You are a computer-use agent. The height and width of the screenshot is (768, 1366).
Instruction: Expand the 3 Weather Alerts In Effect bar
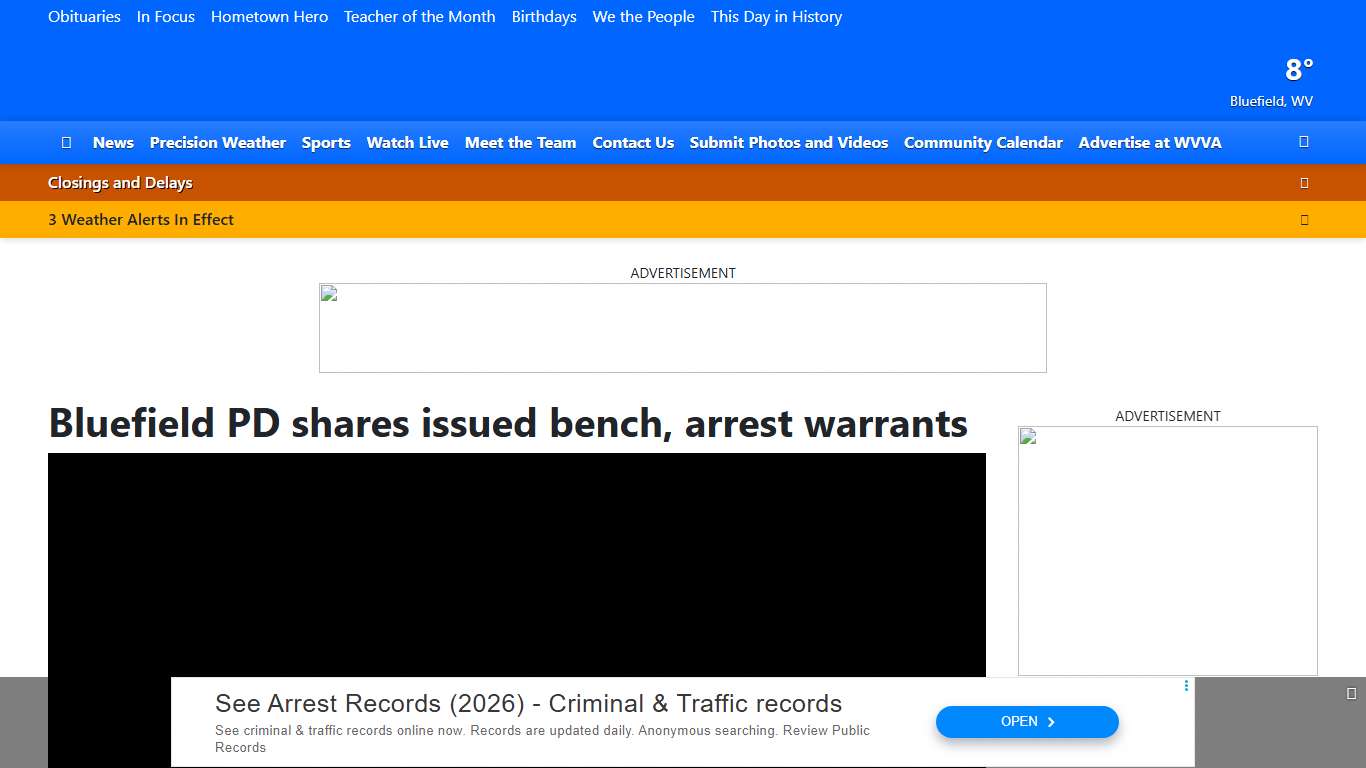141,220
